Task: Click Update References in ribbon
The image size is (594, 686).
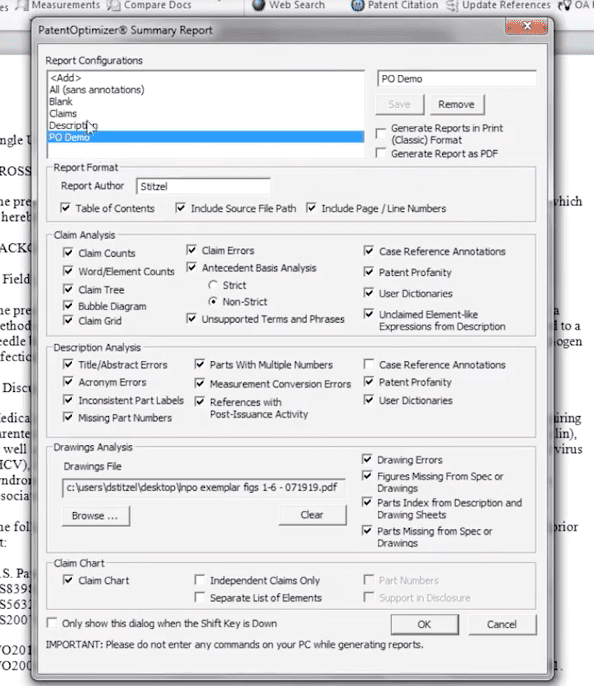Action: tap(498, 5)
